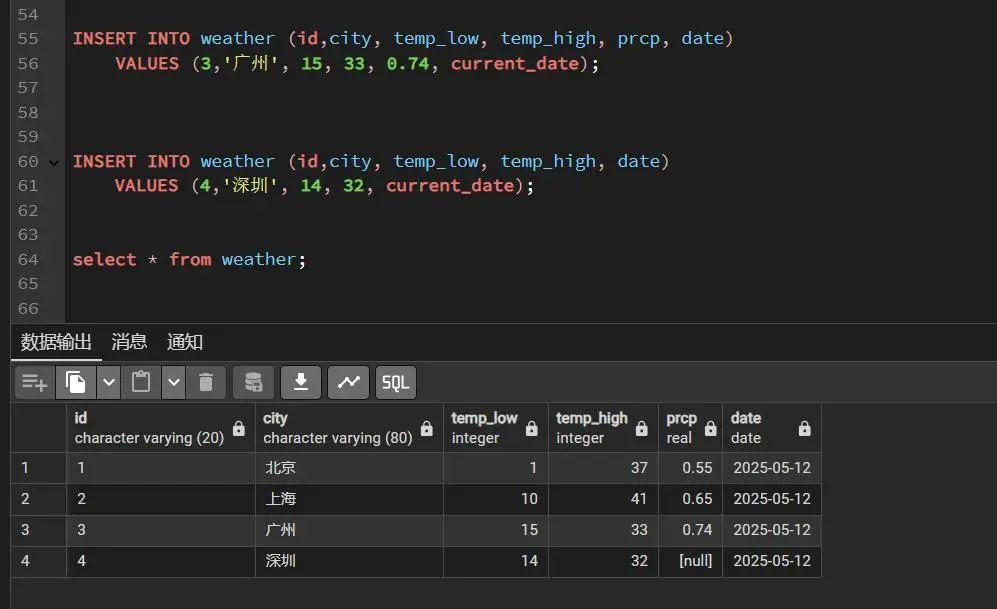Collapse the code fold arrow at line 60
Screen dimensions: 997x609
tap(54, 163)
